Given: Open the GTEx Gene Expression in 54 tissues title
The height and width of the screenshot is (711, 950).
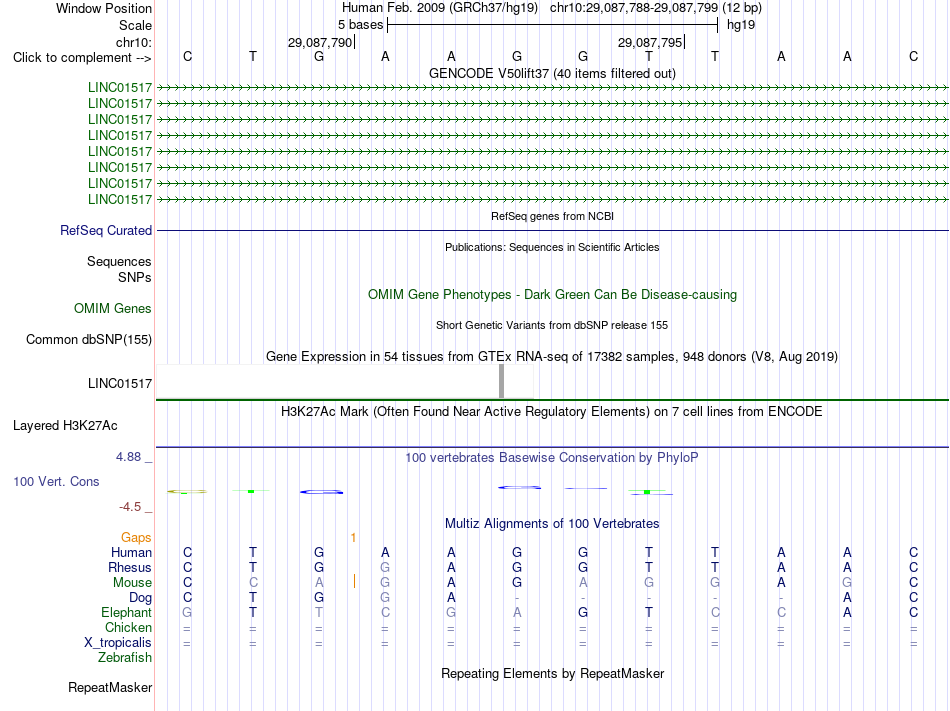Looking at the screenshot, I should (x=552, y=356).
